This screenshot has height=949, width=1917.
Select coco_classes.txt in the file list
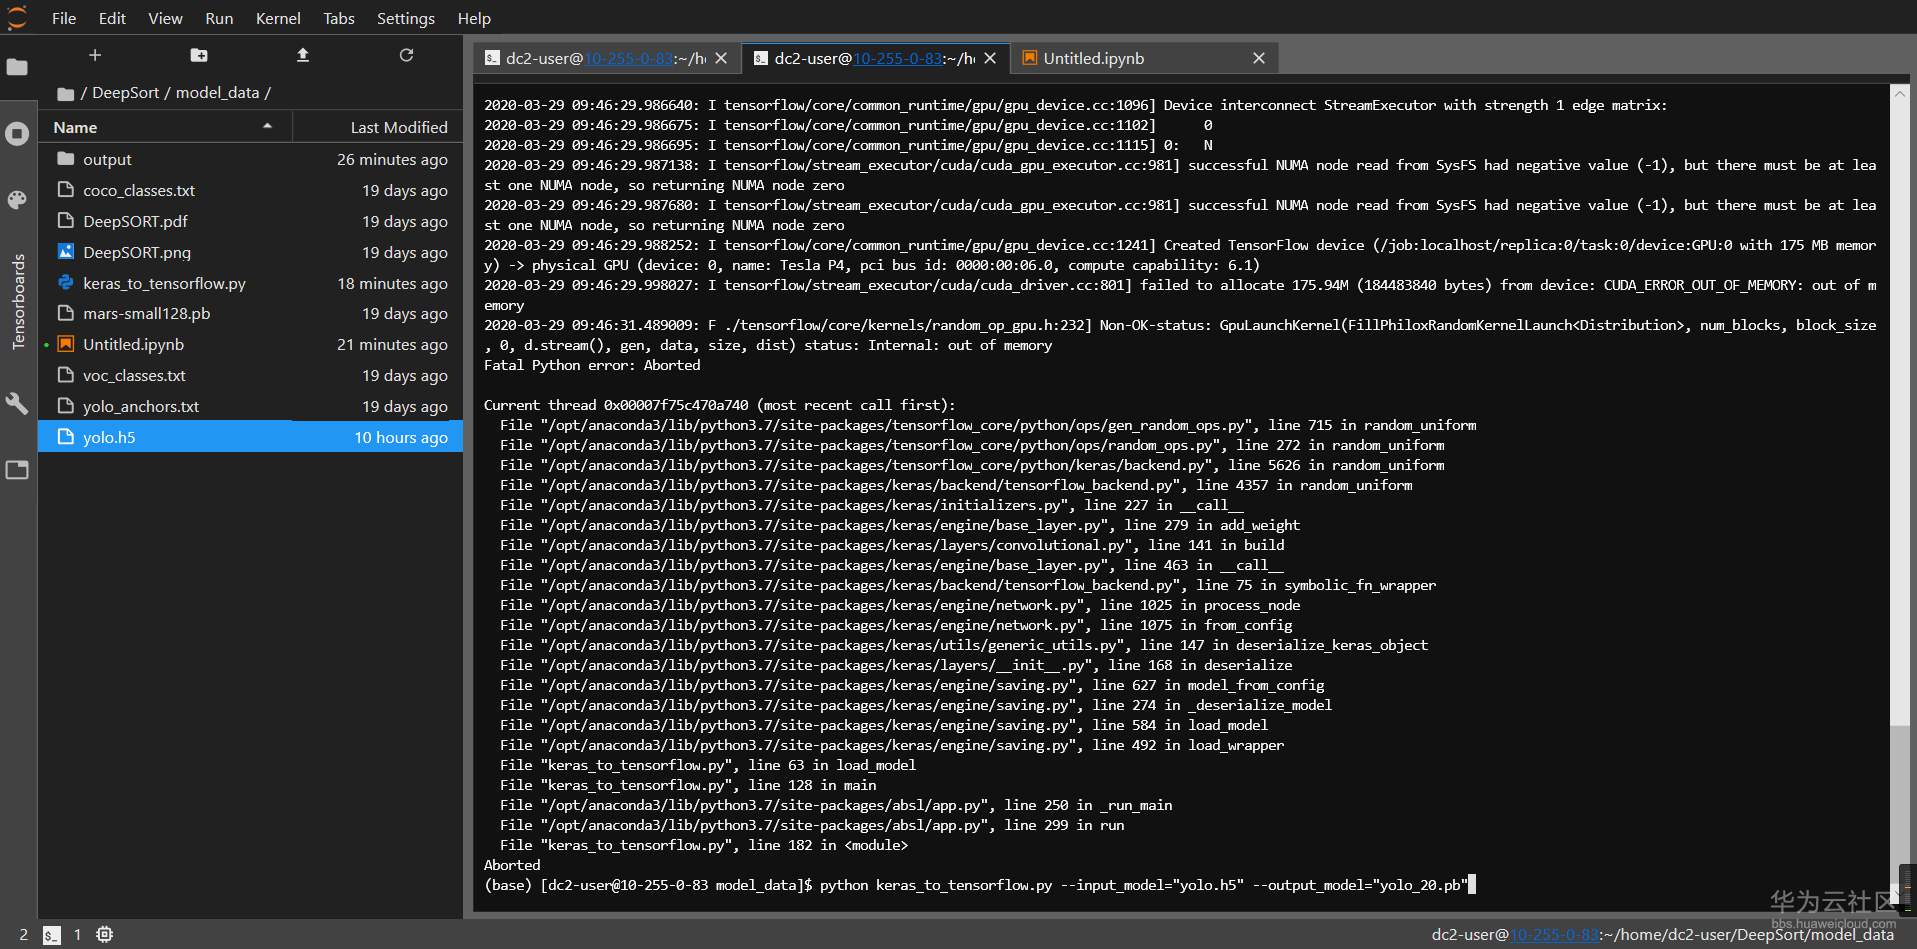pos(250,190)
